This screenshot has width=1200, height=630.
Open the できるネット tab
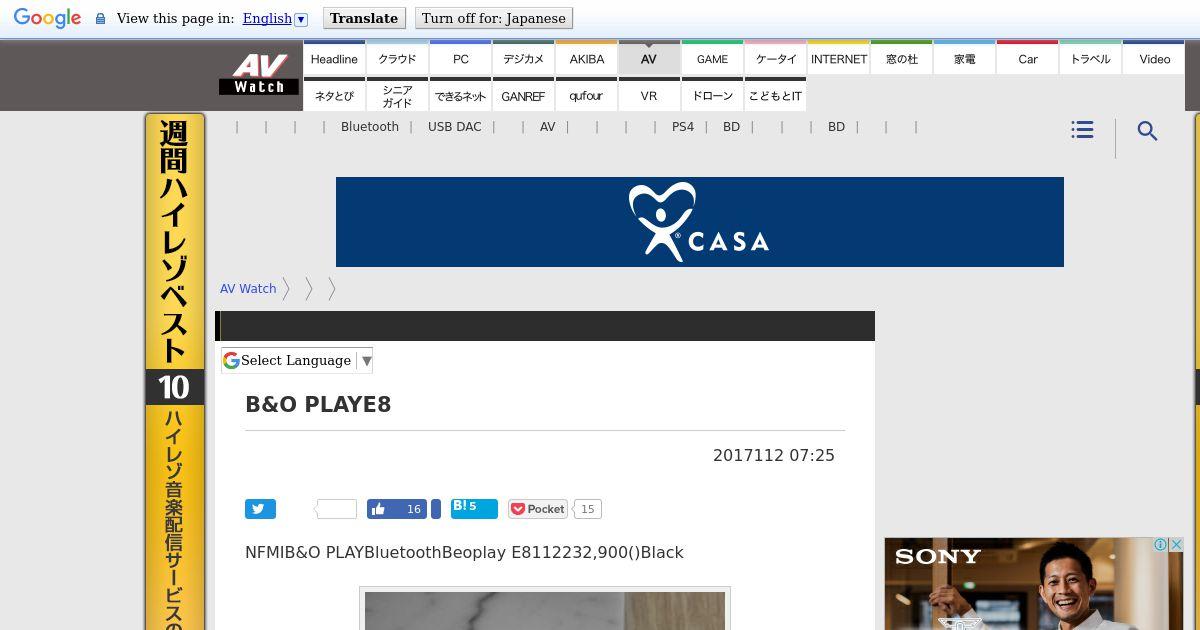click(461, 95)
